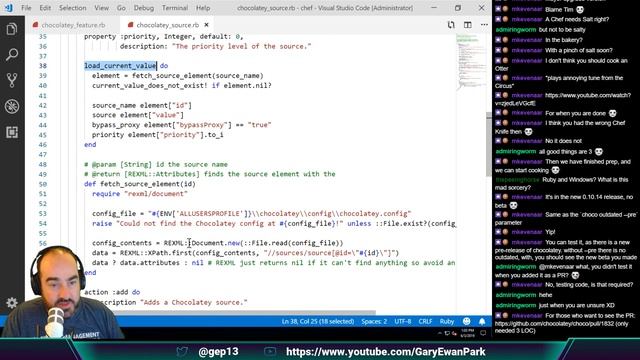Open the Edit menu

(x=45, y=8)
